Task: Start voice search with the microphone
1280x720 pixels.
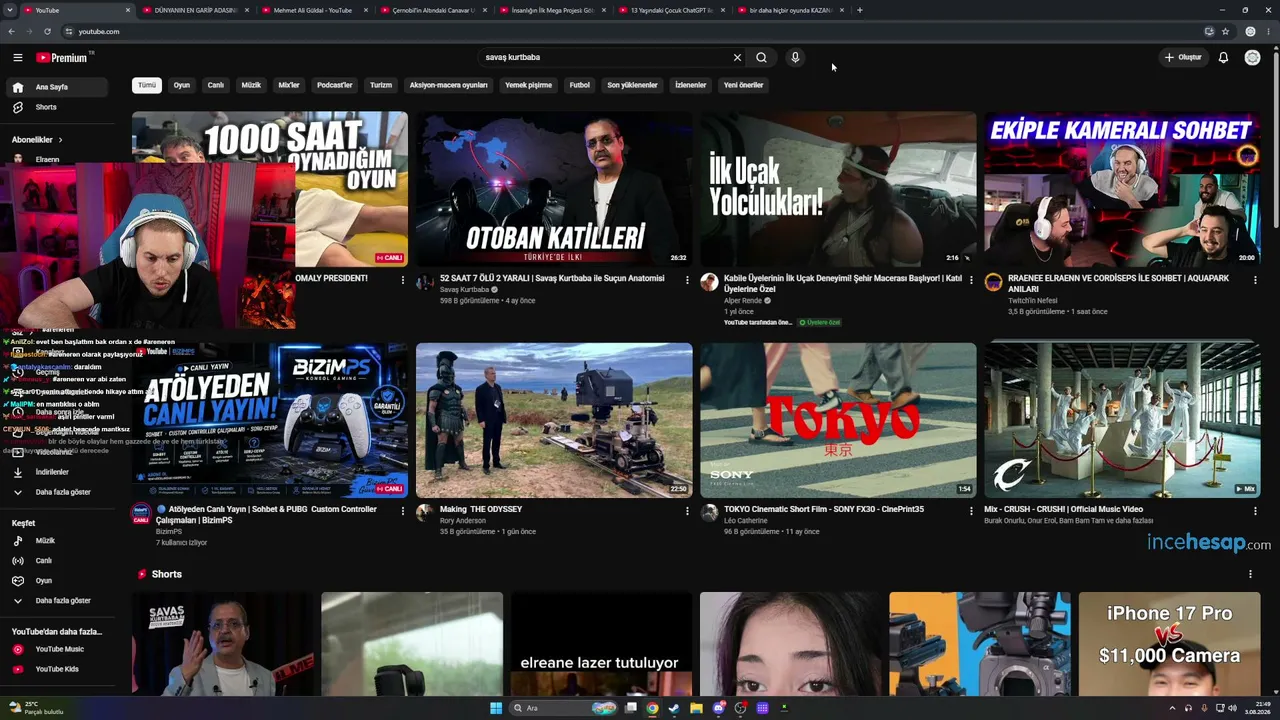Action: pyautogui.click(x=795, y=58)
